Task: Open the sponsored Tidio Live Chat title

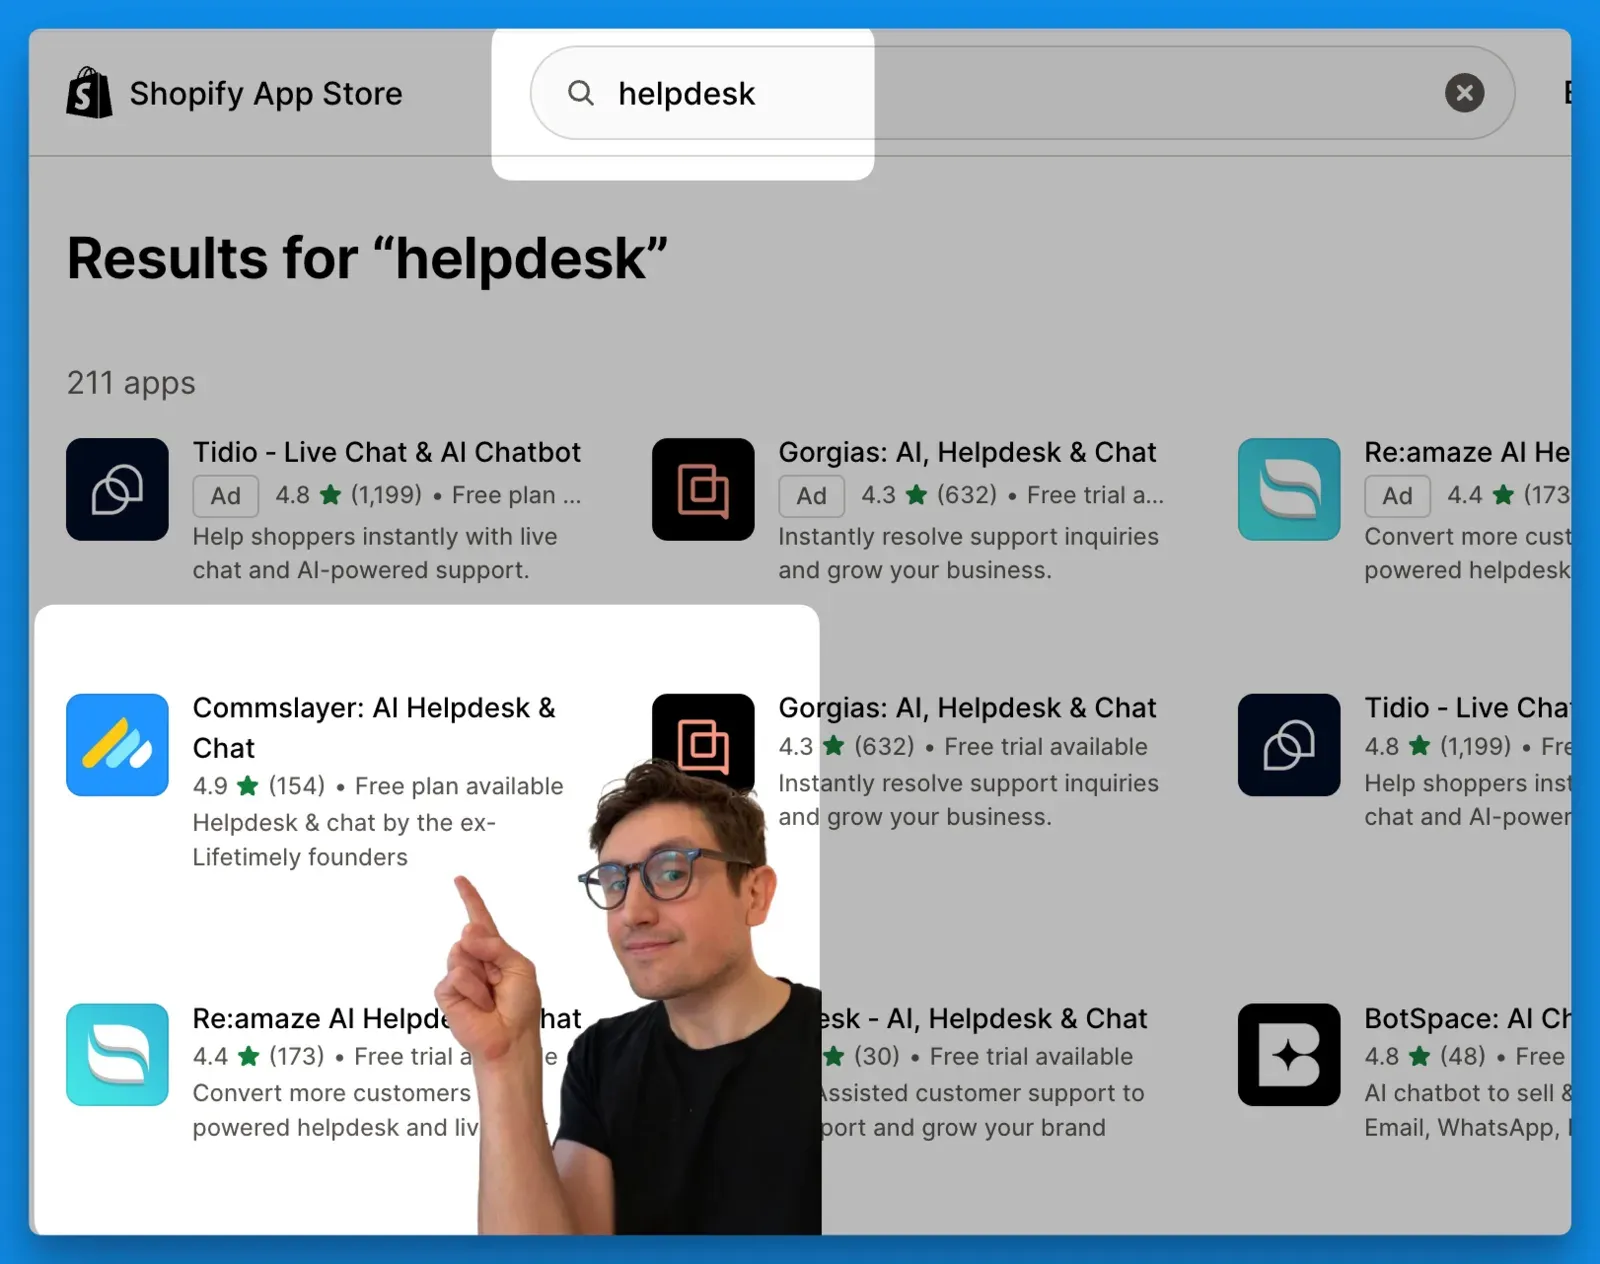Action: (386, 452)
